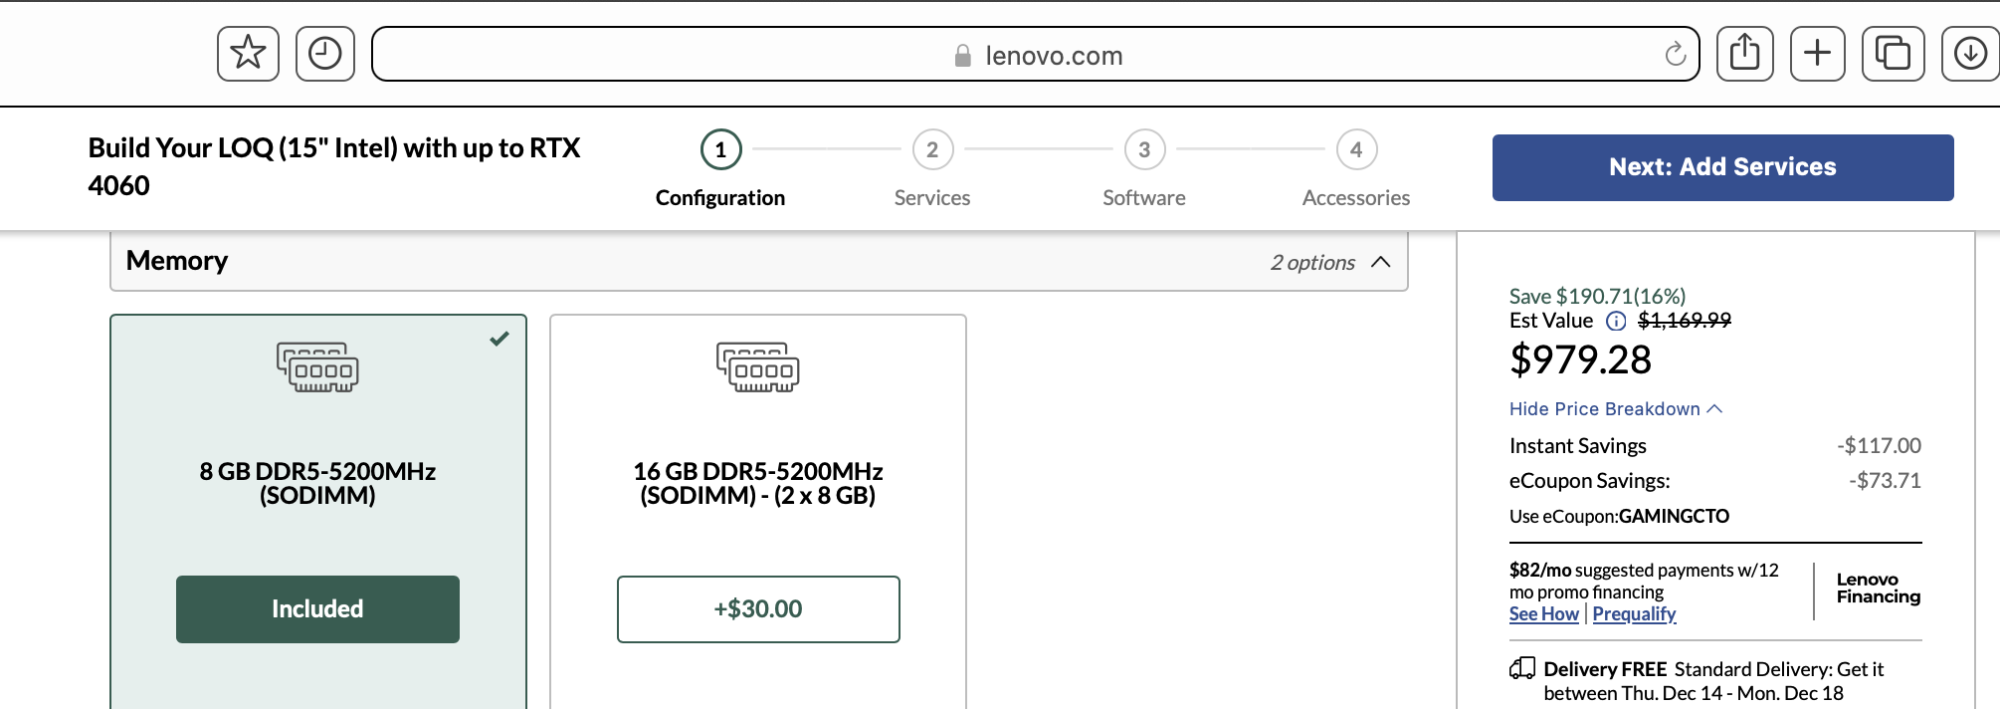
Task: Go to step 2 Services
Action: pos(932,151)
